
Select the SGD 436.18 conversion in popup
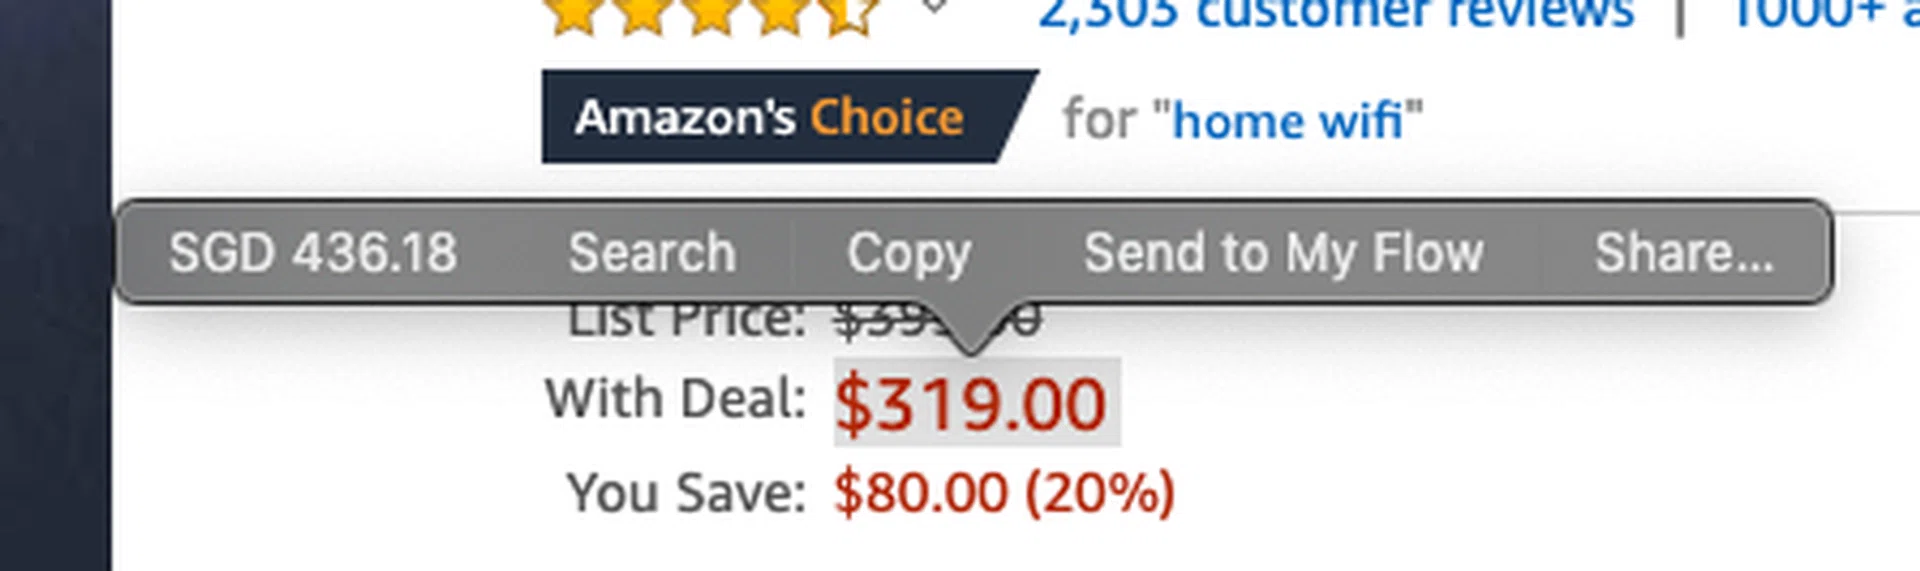[313, 252]
